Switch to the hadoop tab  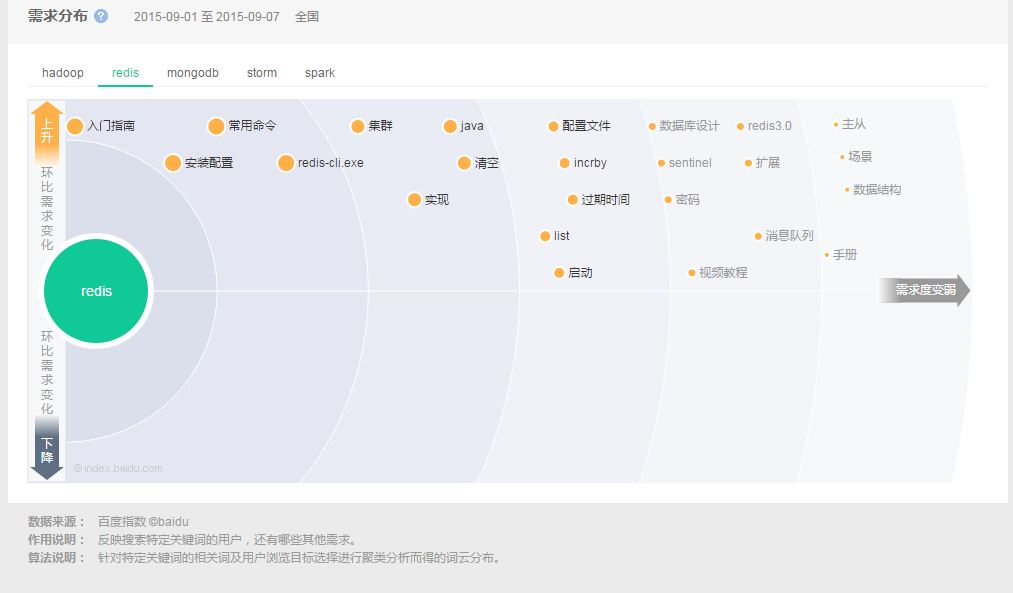pyautogui.click(x=63, y=73)
